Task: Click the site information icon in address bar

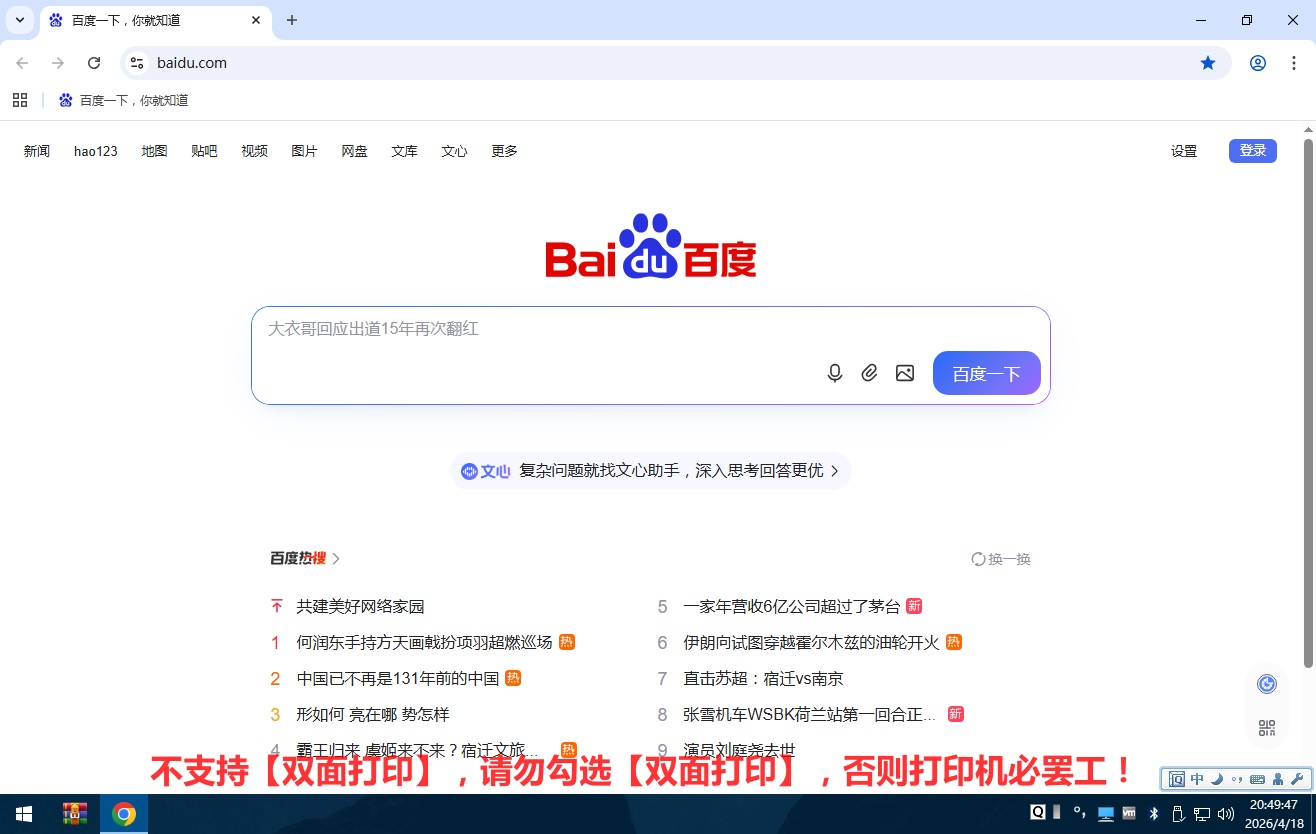Action: pyautogui.click(x=137, y=63)
